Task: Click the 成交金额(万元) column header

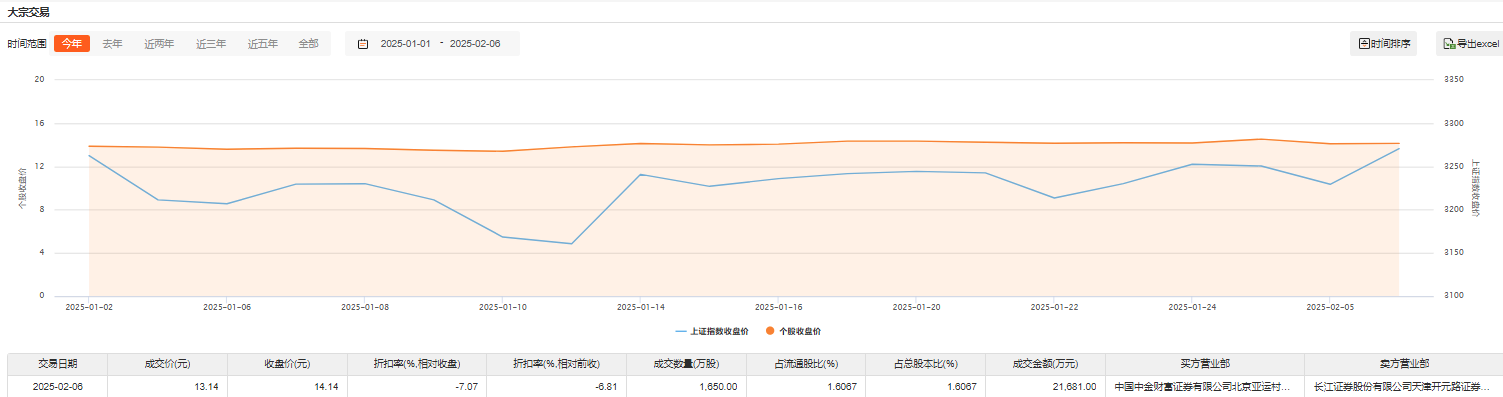Action: [x=1045, y=364]
